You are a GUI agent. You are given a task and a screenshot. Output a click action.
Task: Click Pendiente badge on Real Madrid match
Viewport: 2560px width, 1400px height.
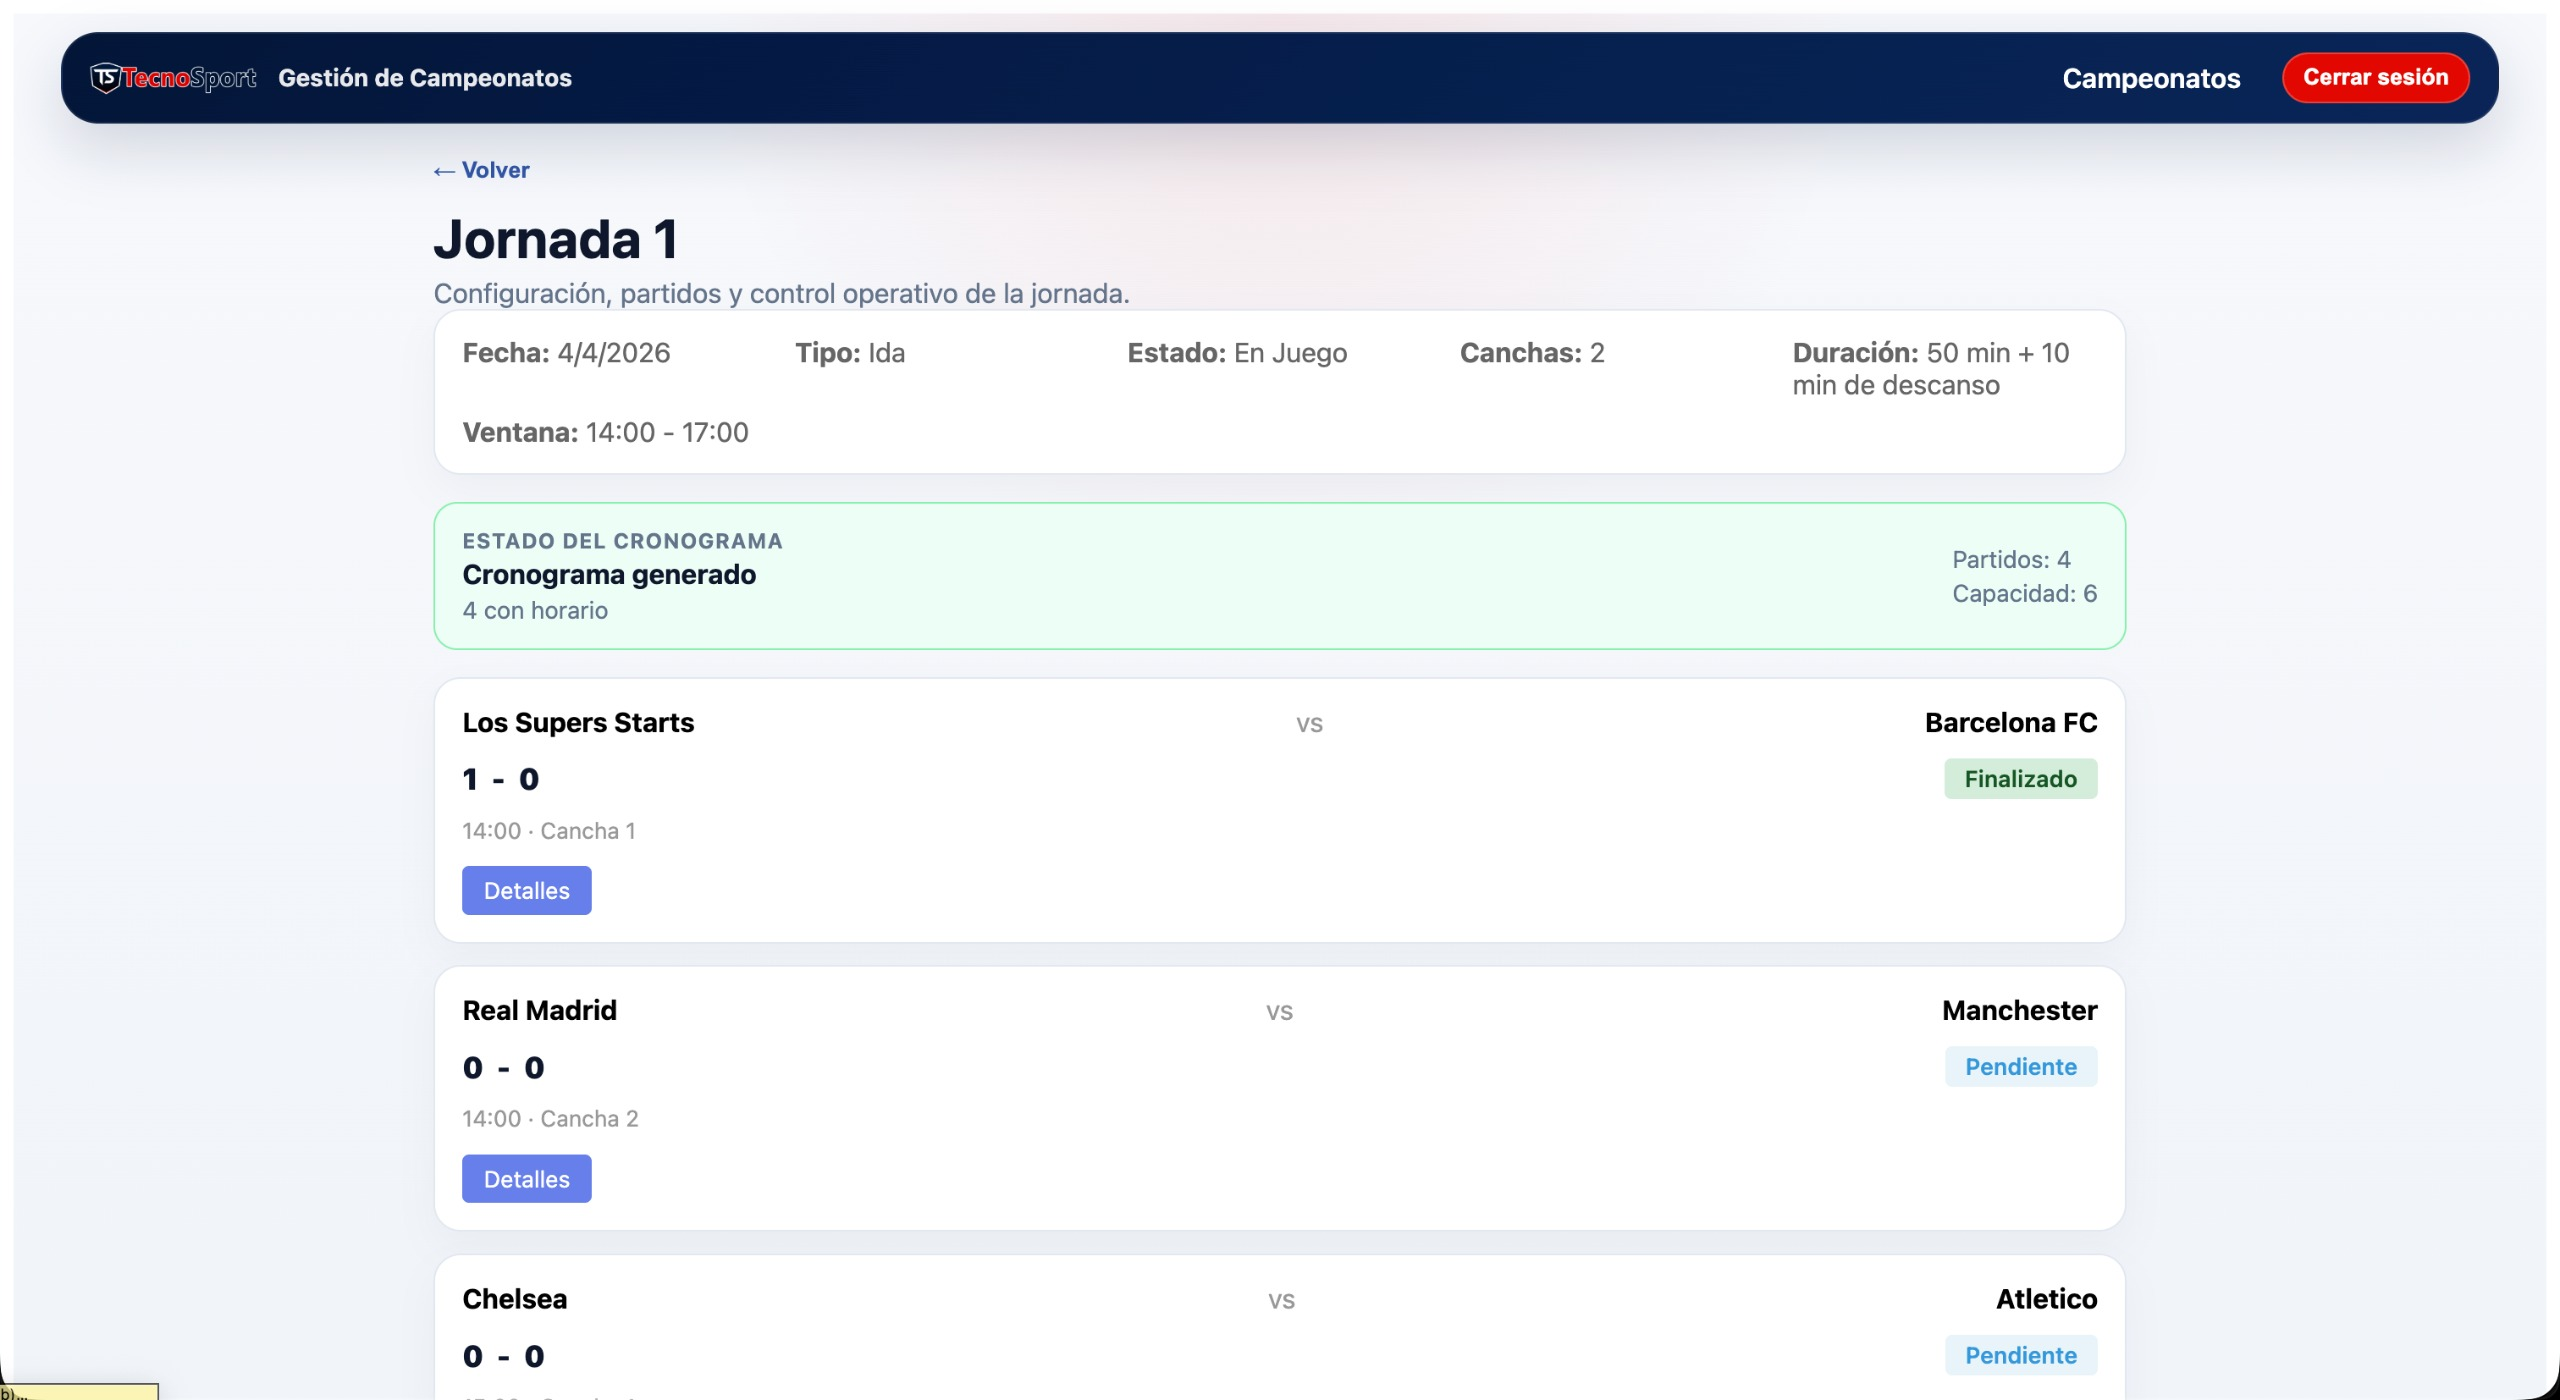tap(2020, 1067)
